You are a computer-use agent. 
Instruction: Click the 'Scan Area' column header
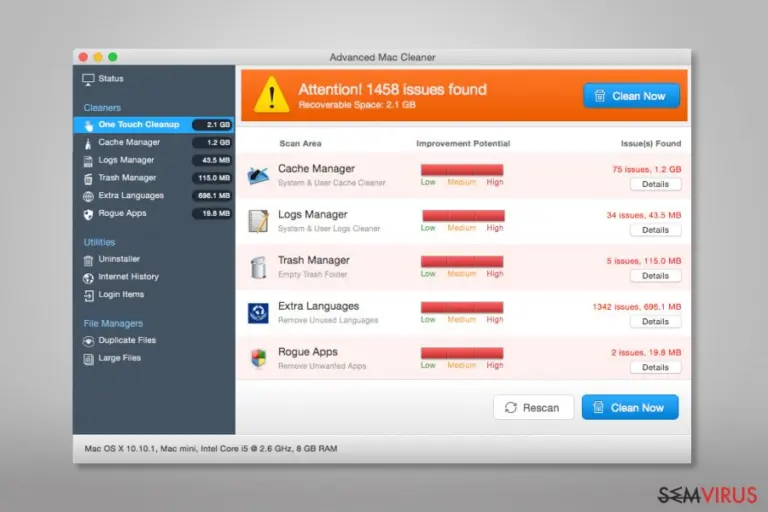300,144
